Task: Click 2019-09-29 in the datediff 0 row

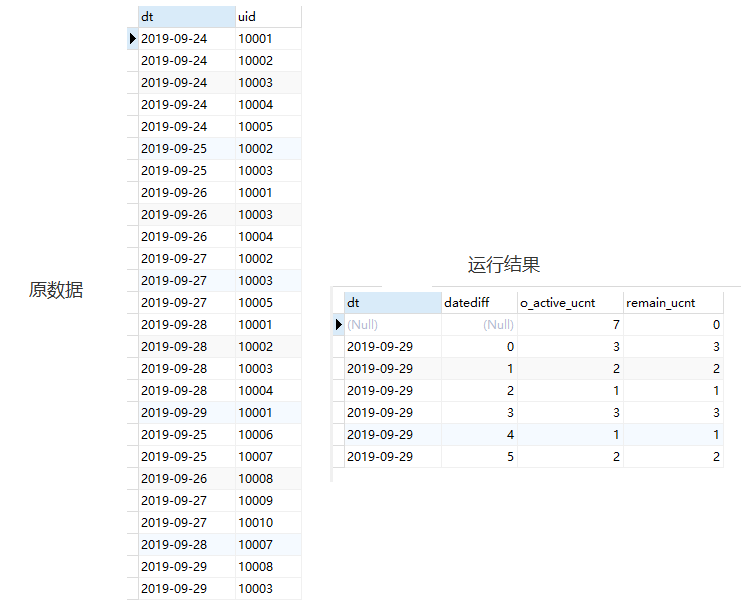Action: tap(393, 346)
